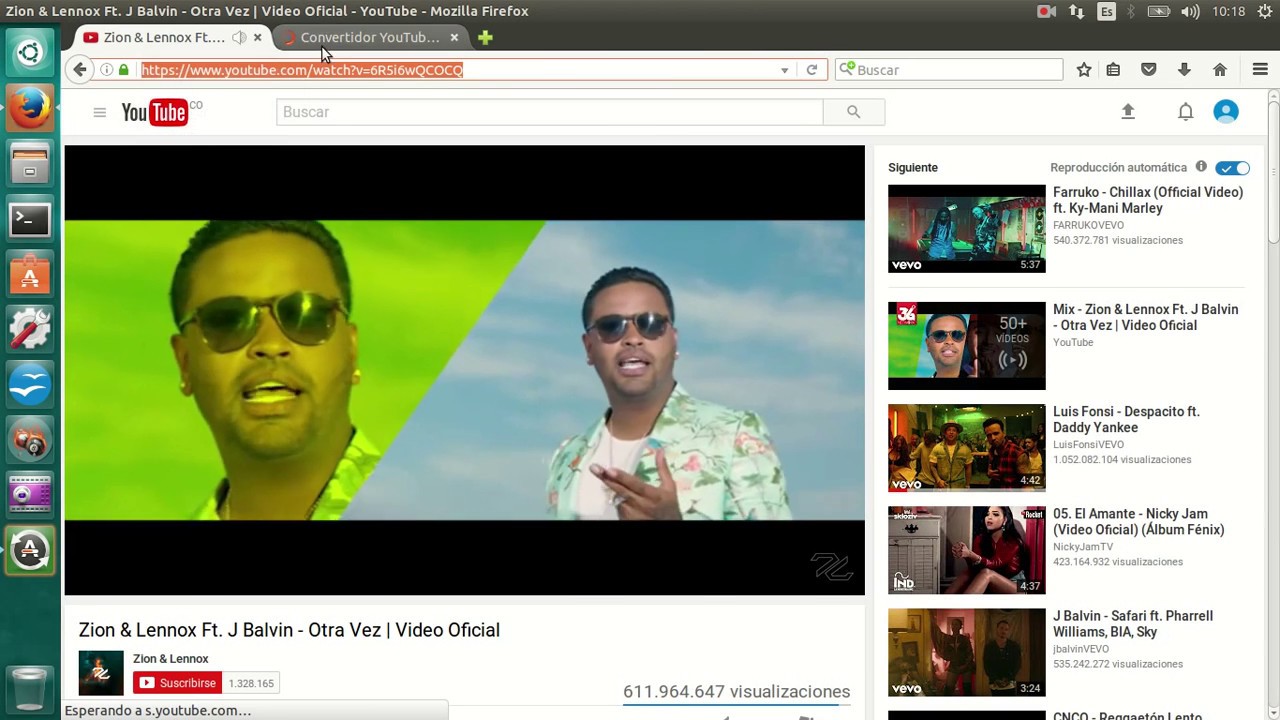Screen dimensions: 1280x720
Task: Click the Farruko Chillax thumbnail
Action: pos(966,228)
